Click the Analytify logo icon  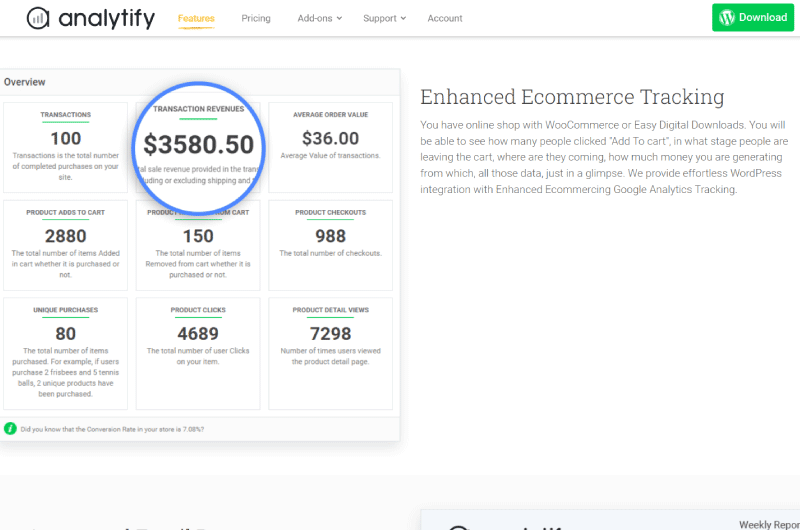(38, 18)
